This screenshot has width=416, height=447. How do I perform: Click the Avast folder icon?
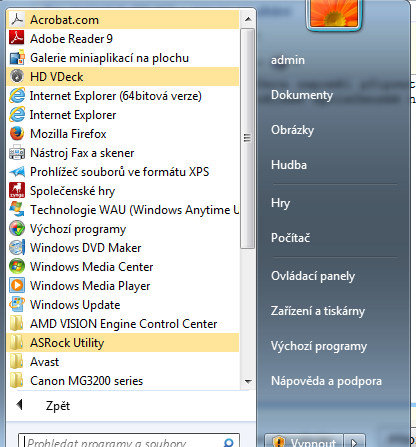[17, 362]
